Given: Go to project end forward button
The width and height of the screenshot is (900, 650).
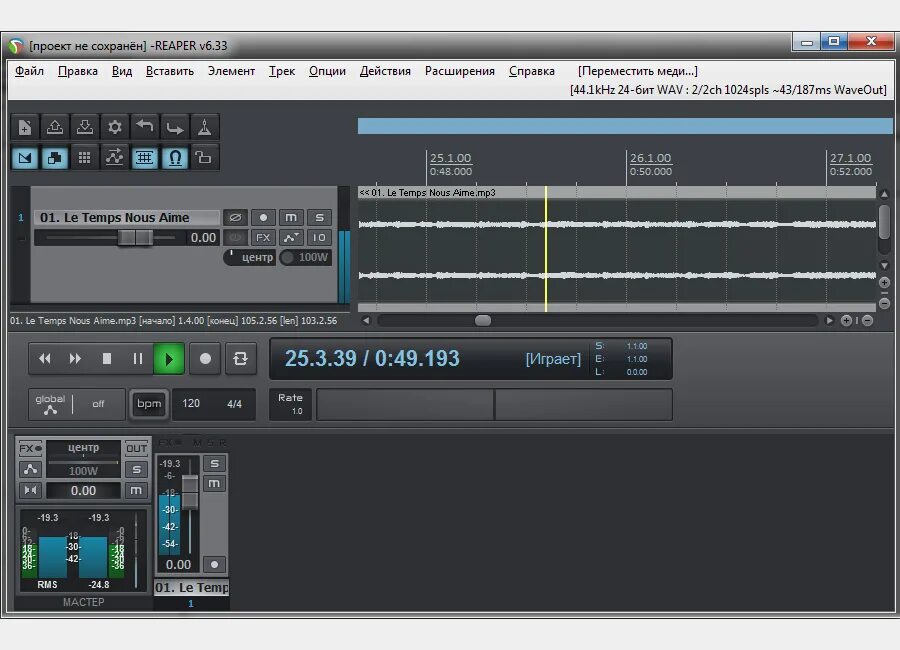Looking at the screenshot, I should 75,359.
